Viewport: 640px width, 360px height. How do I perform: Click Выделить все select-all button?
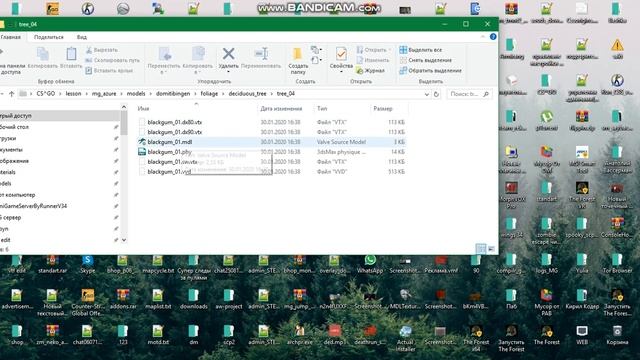(x=421, y=50)
